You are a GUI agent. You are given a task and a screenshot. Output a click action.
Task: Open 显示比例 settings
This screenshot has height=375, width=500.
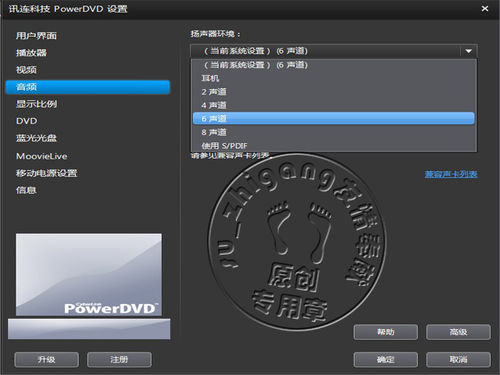point(36,104)
